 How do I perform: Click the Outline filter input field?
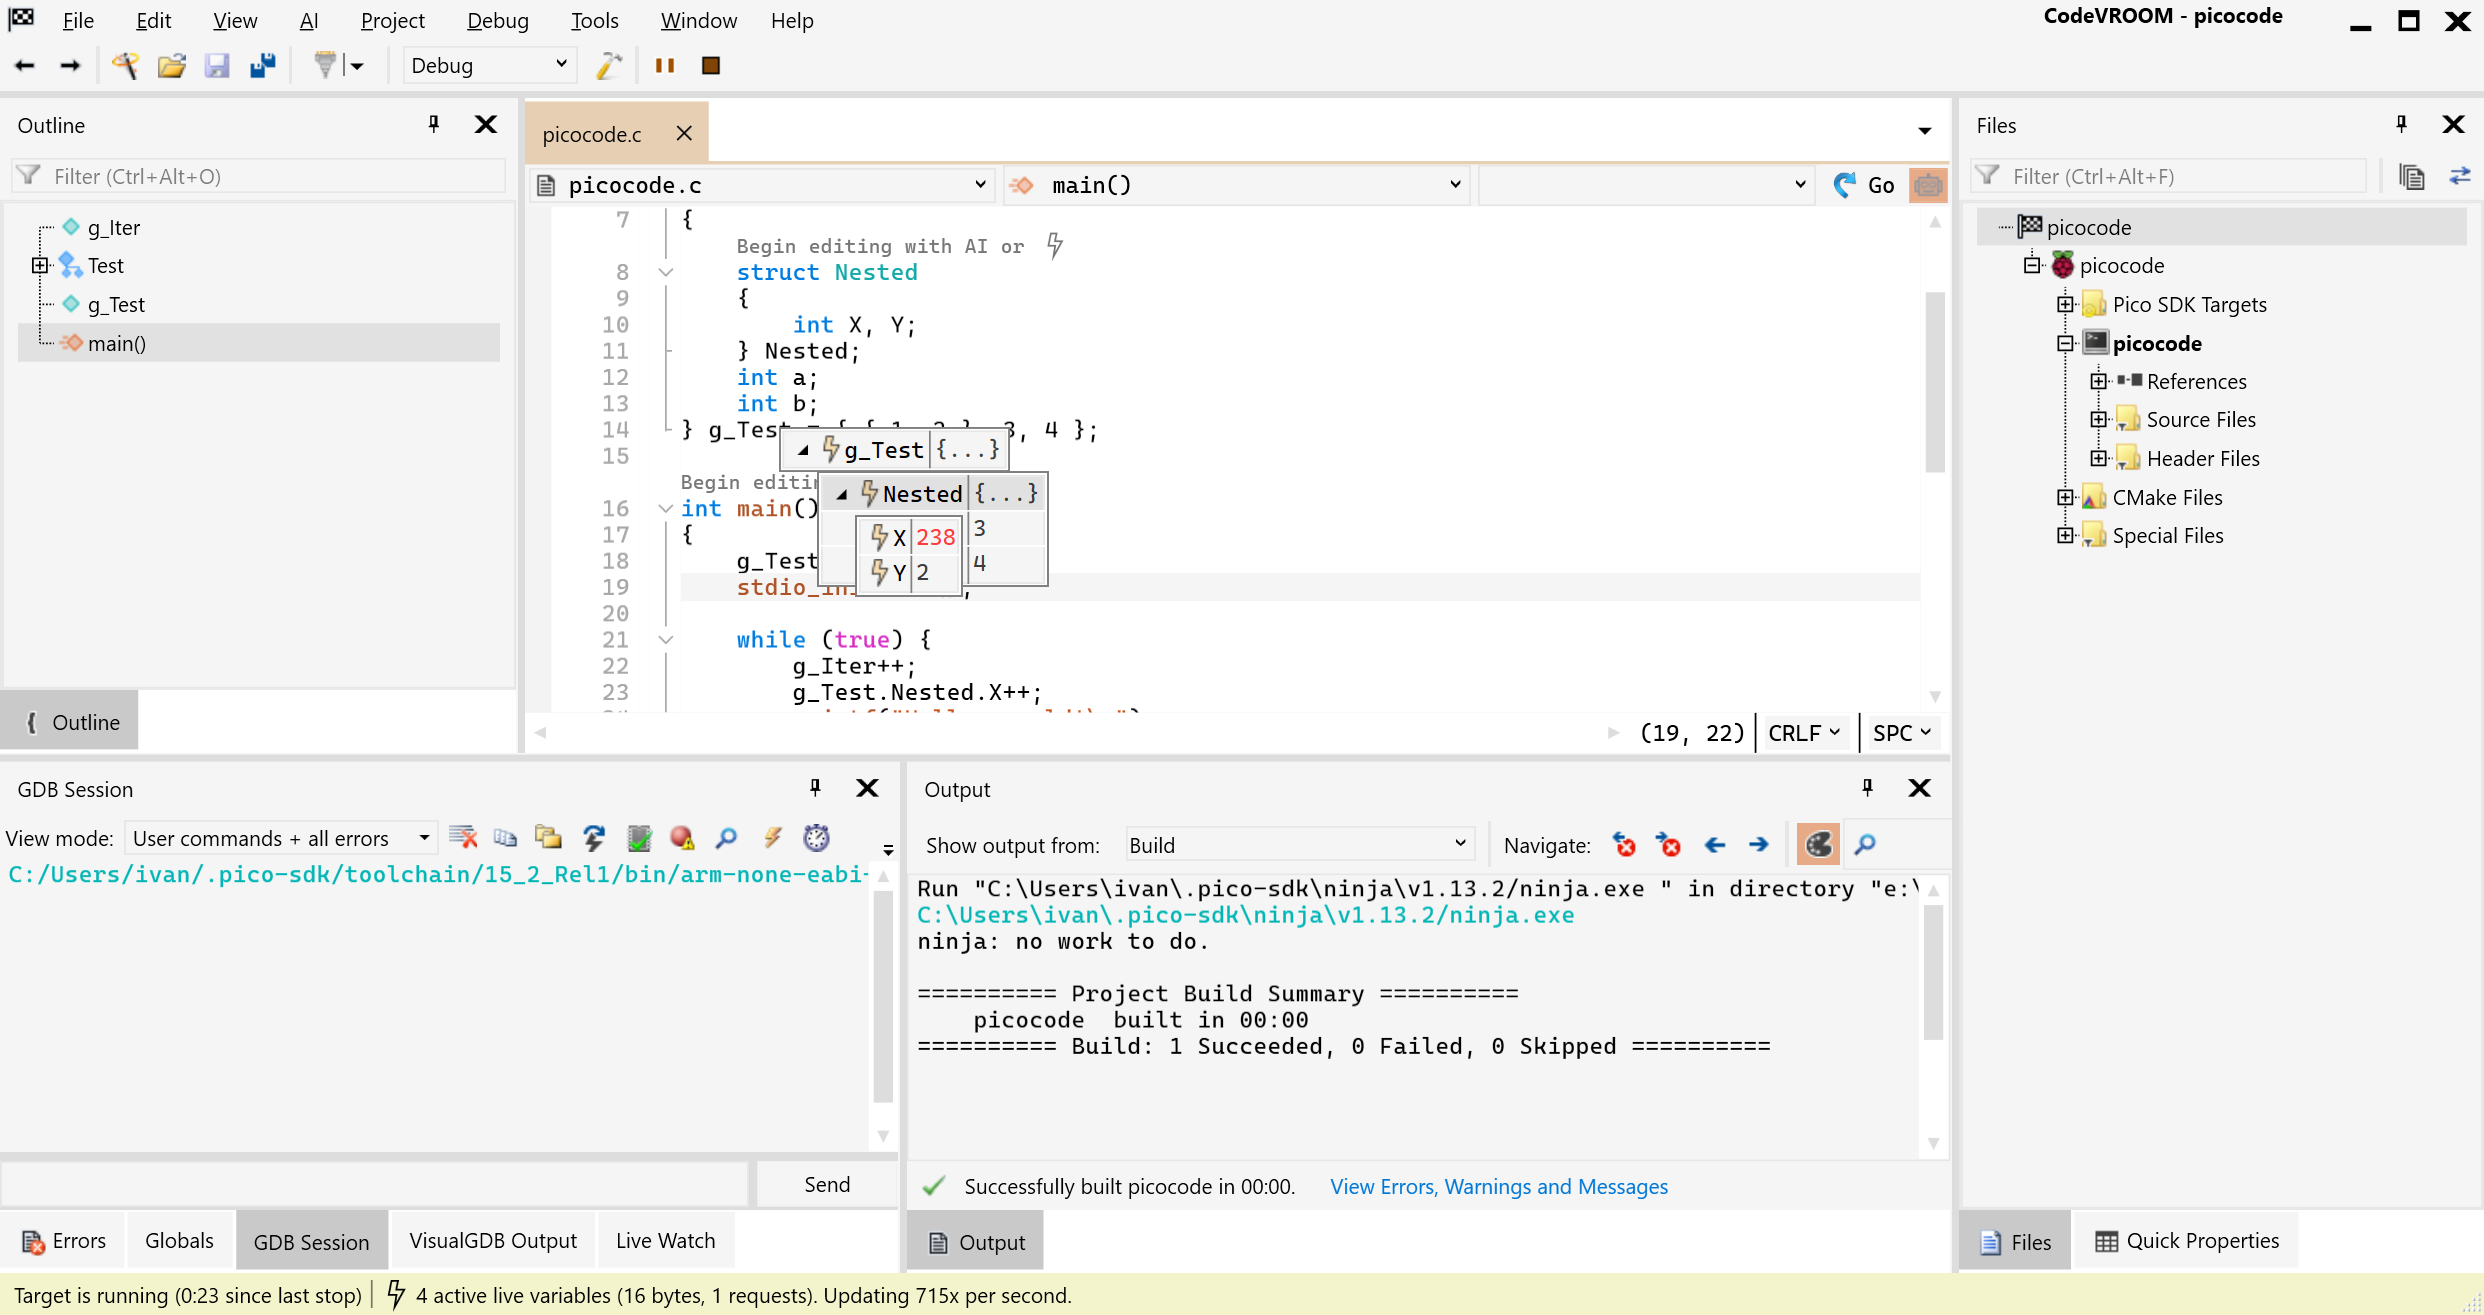pos(260,177)
